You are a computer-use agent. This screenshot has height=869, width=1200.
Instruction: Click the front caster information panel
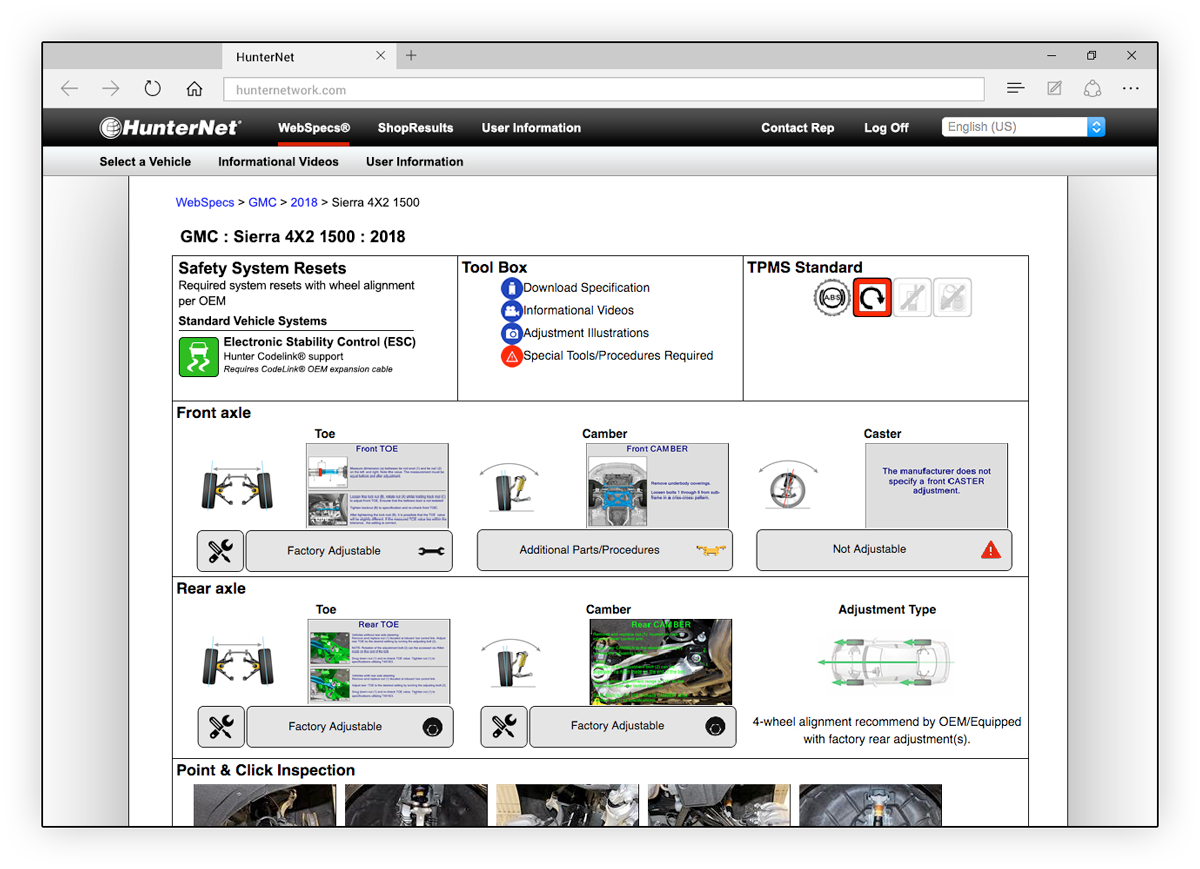(x=936, y=486)
